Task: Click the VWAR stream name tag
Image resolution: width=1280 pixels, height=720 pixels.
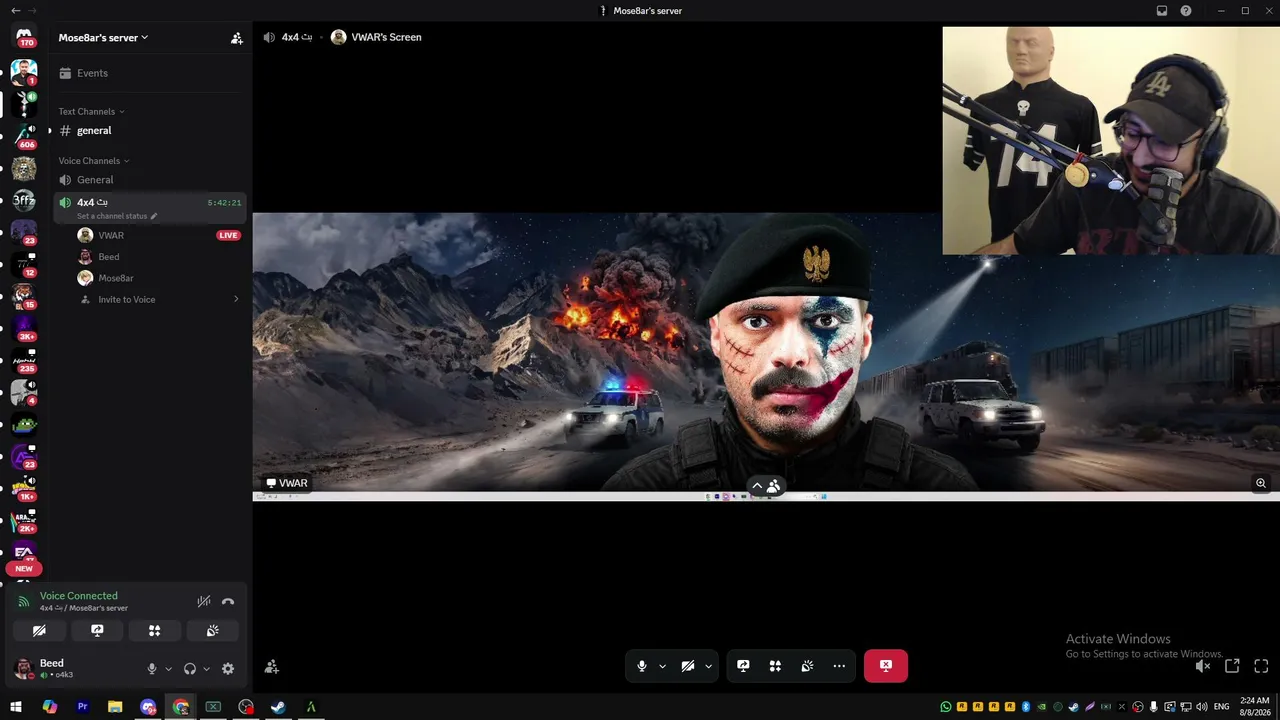Action: pos(287,483)
